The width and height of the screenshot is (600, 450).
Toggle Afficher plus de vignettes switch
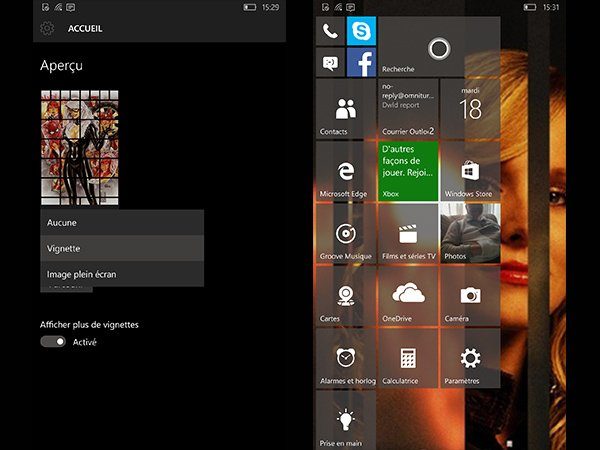(53, 342)
